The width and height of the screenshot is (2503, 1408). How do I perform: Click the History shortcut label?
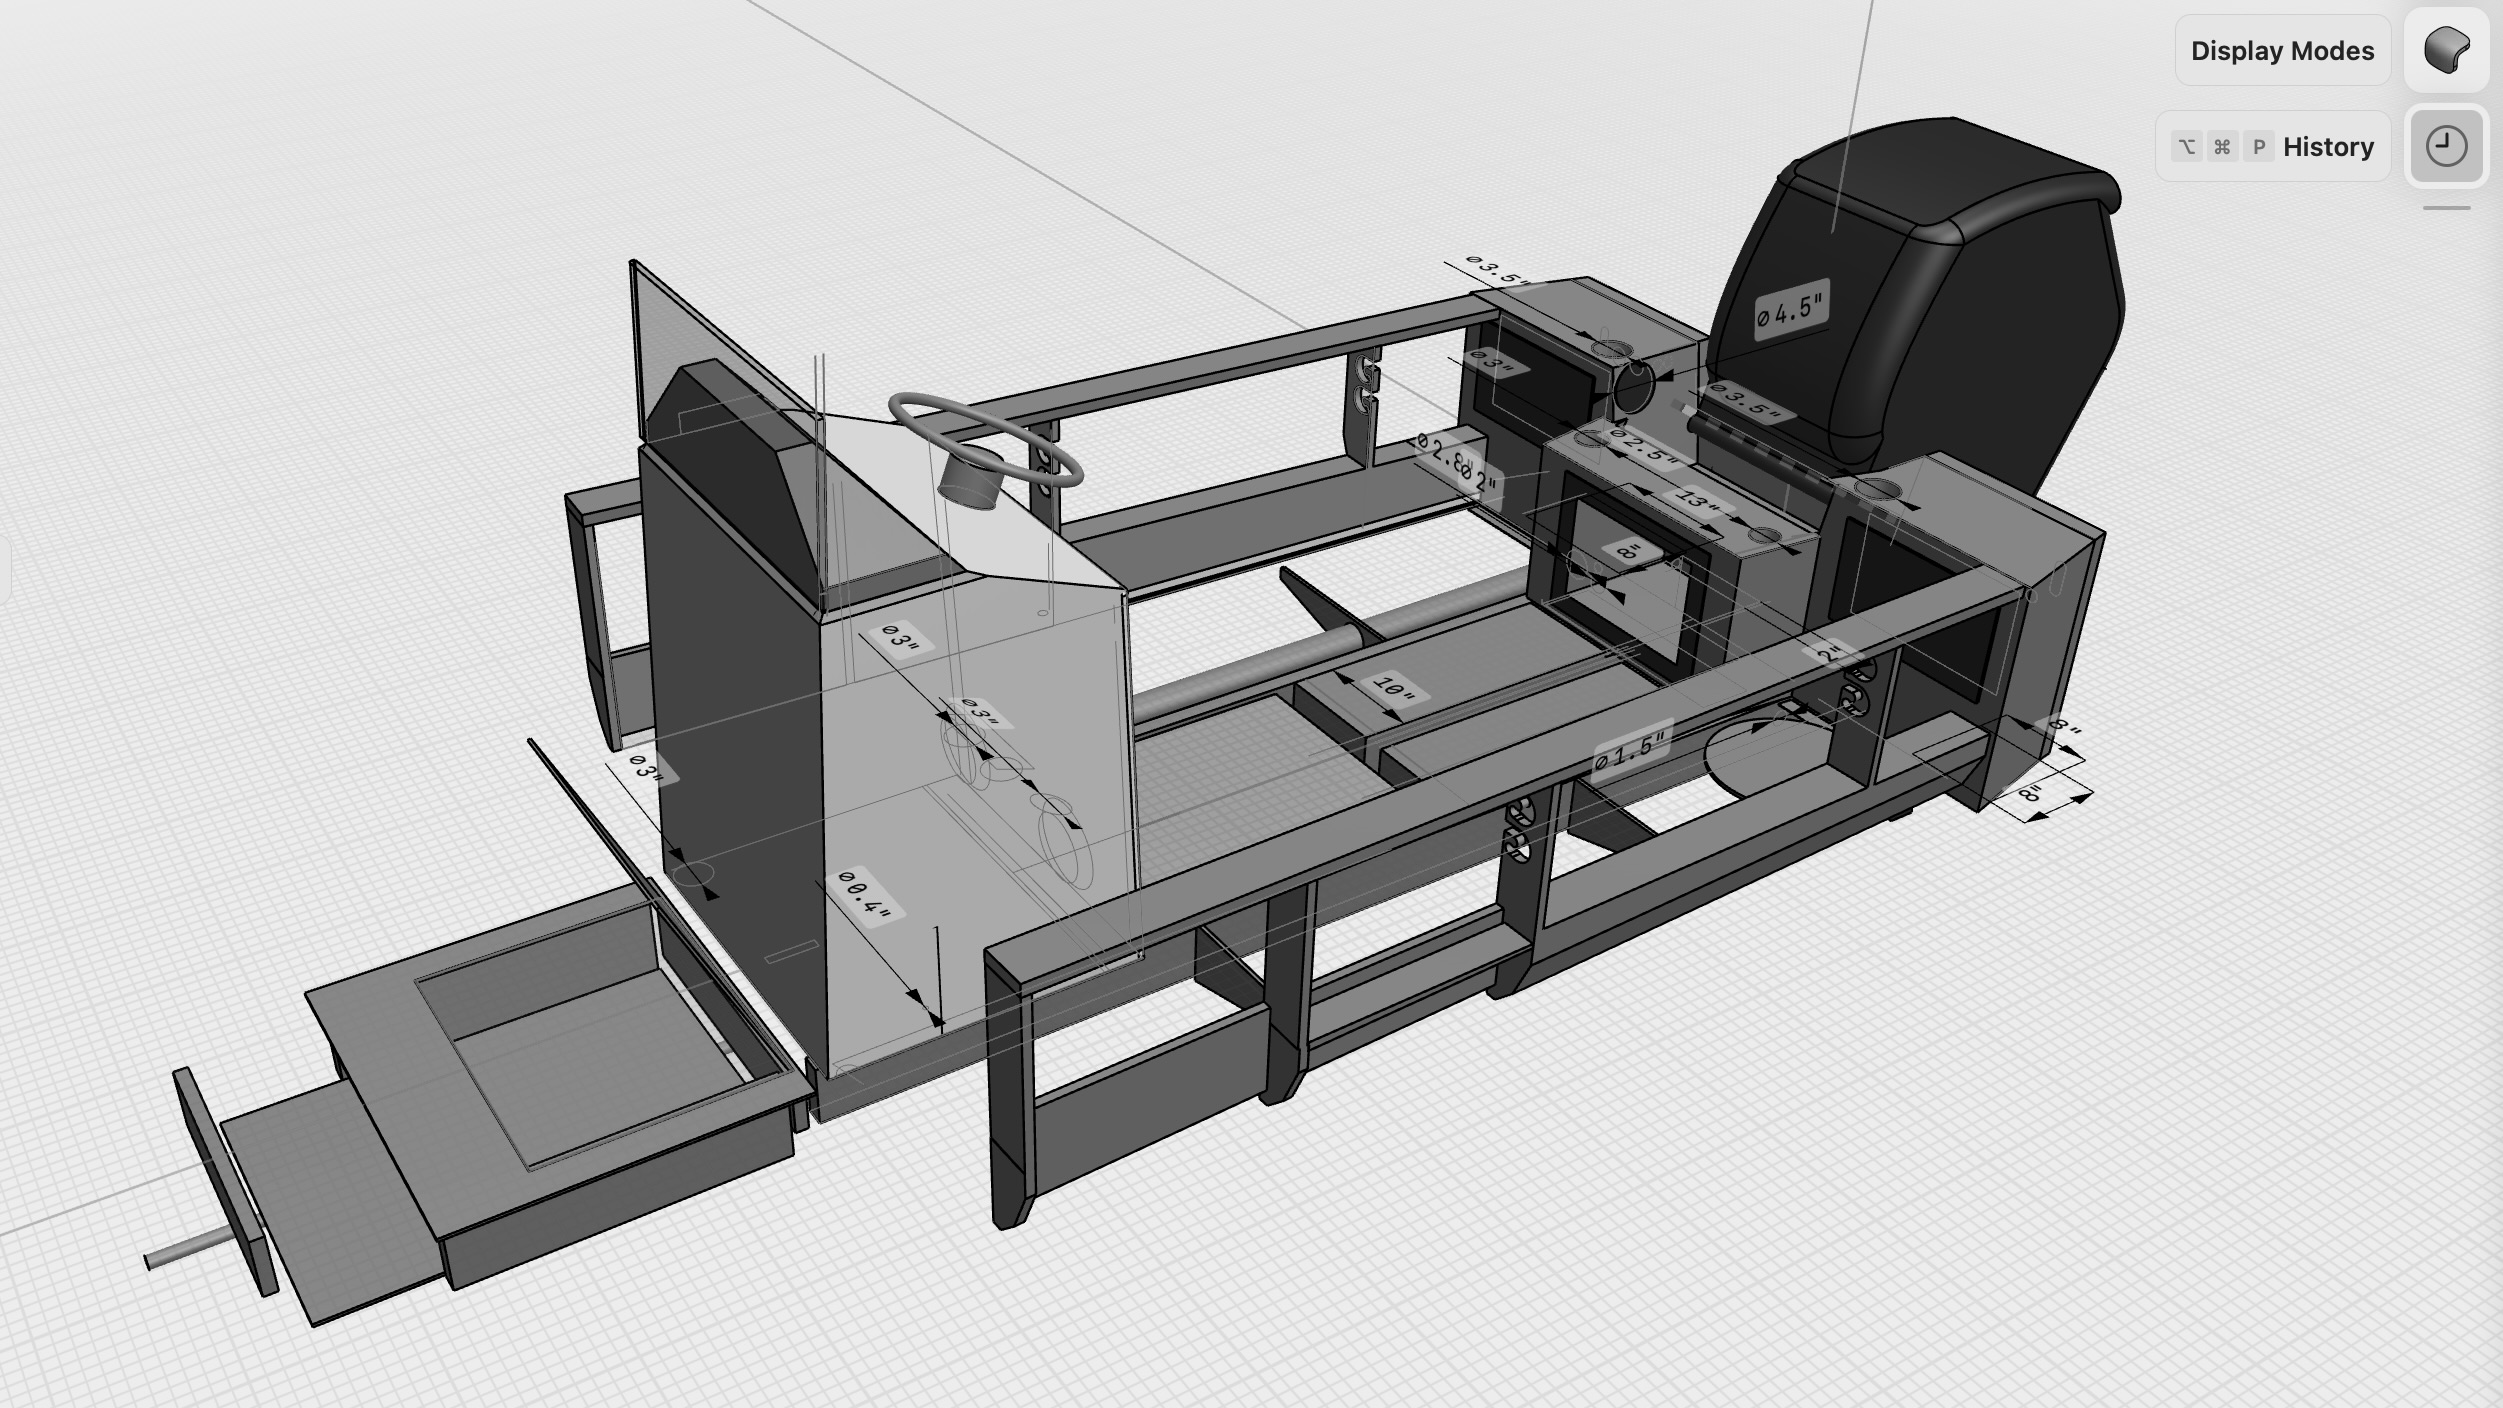click(2272, 146)
